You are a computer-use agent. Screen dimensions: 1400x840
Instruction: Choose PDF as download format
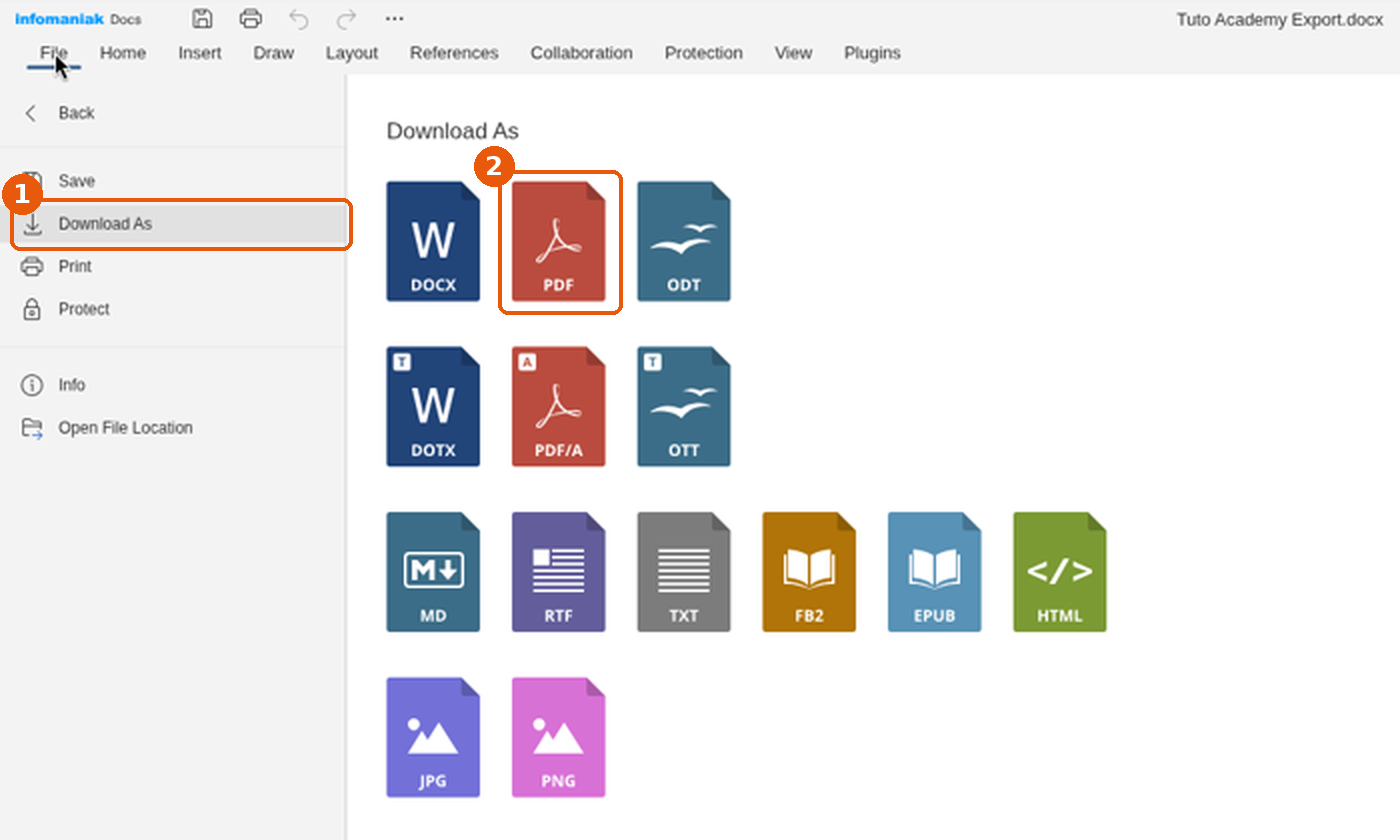[x=559, y=241]
